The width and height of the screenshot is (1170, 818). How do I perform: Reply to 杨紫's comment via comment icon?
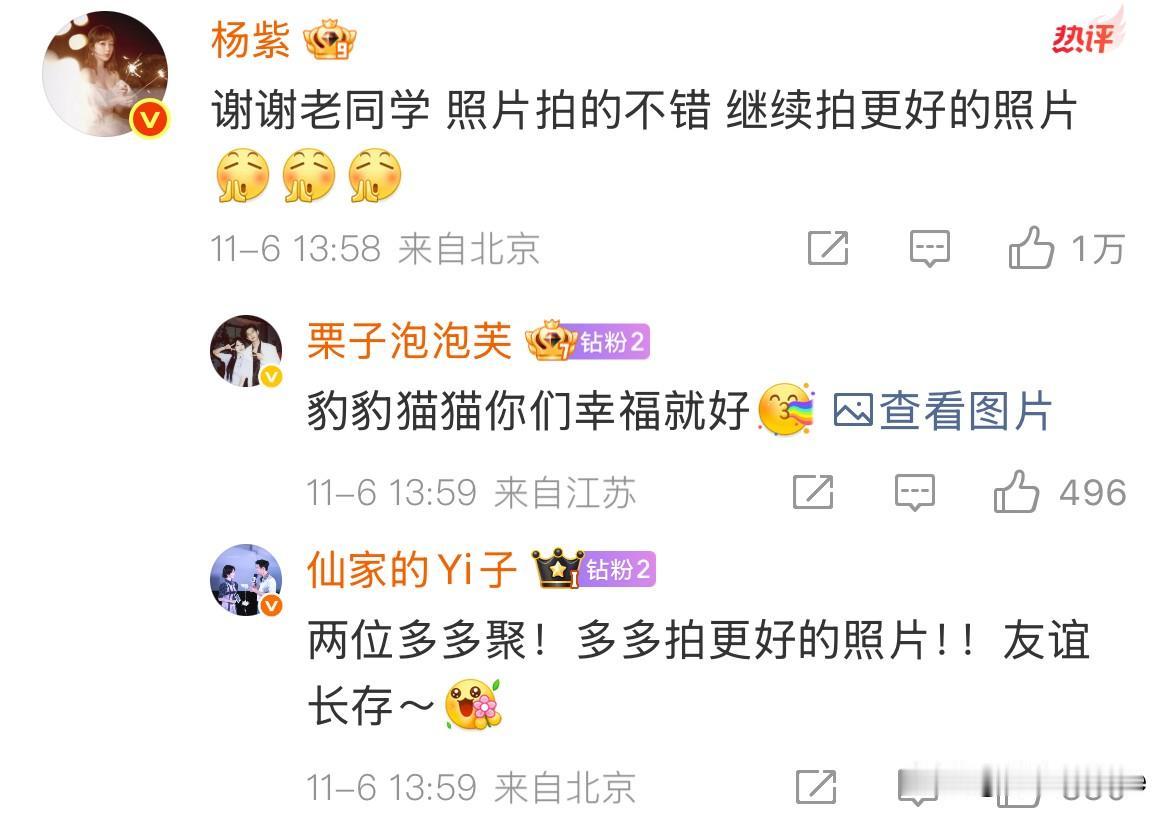929,249
